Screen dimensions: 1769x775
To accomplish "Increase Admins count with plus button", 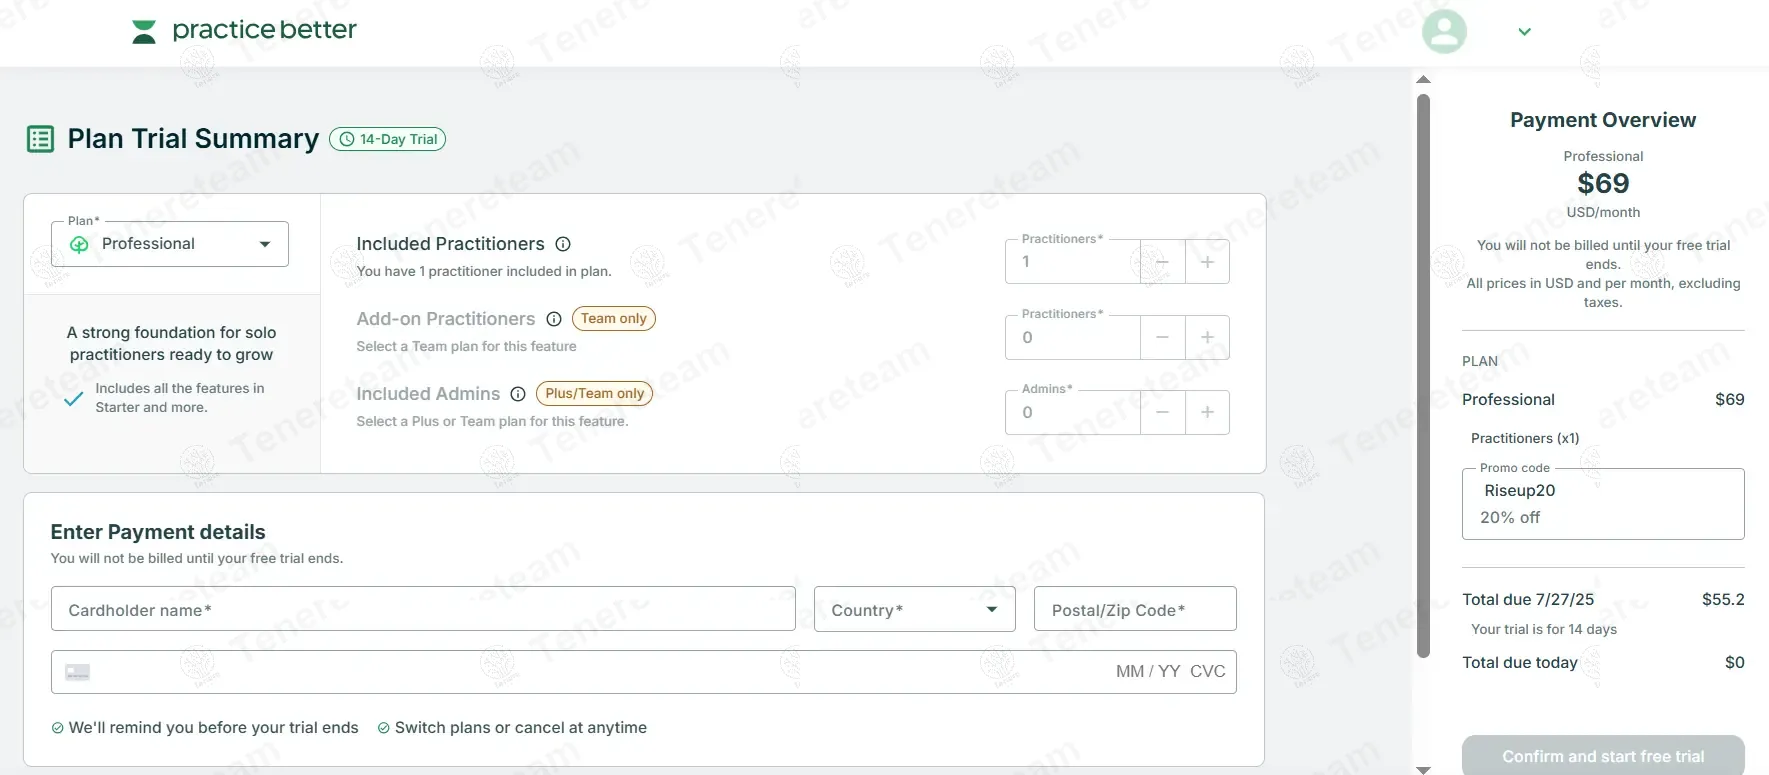I will tap(1207, 412).
